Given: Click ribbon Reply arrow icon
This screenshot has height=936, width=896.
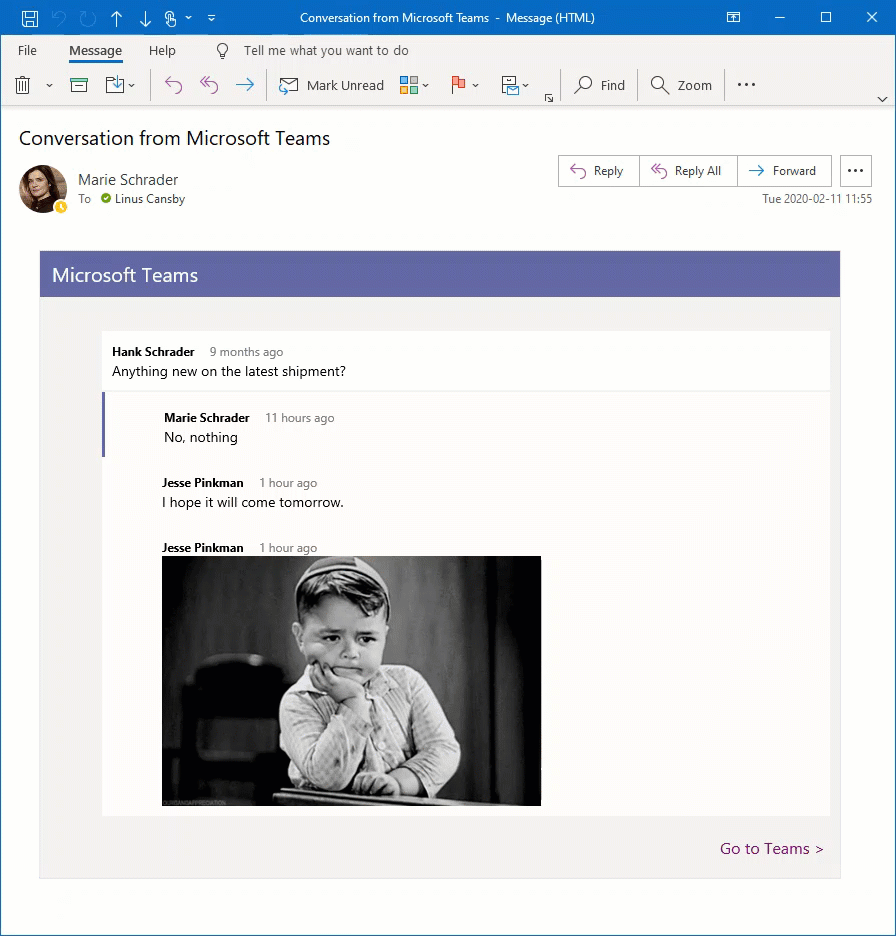Looking at the screenshot, I should pyautogui.click(x=173, y=85).
